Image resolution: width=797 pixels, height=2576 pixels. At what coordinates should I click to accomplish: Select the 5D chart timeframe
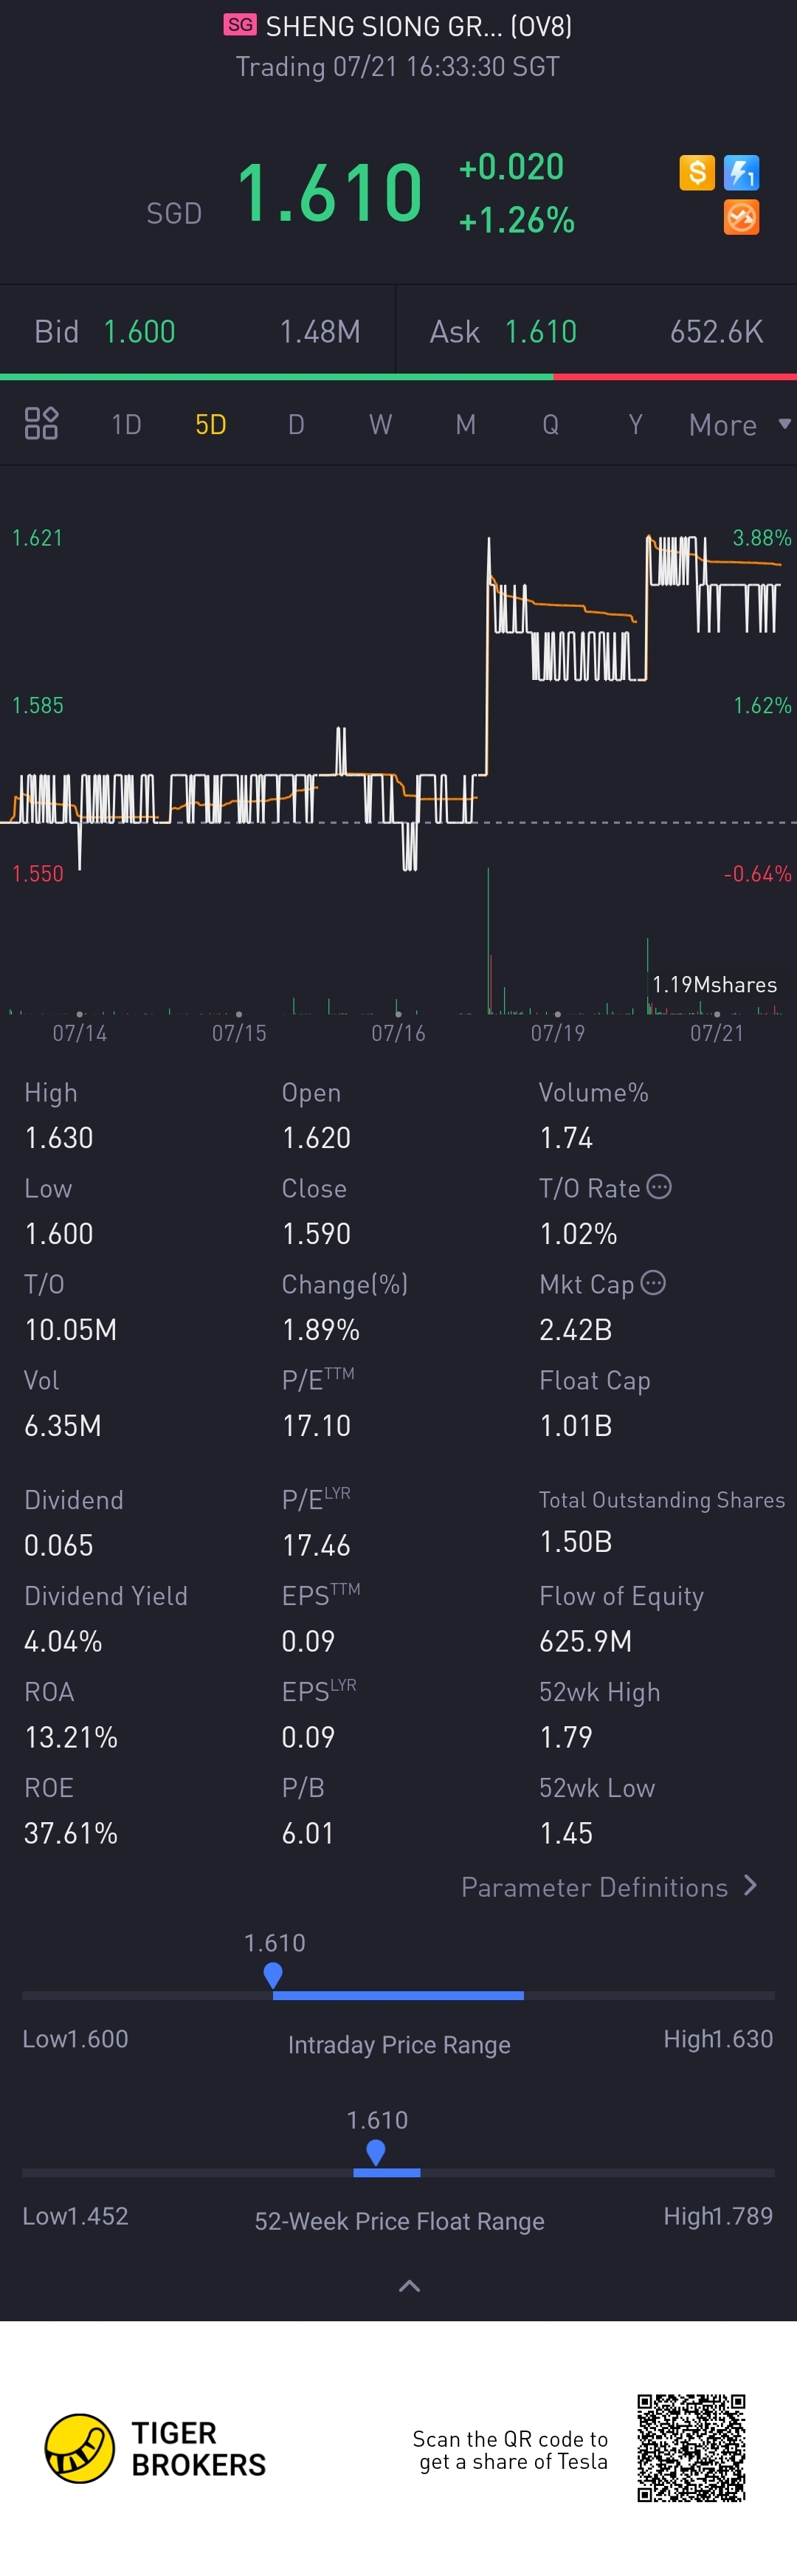(210, 424)
